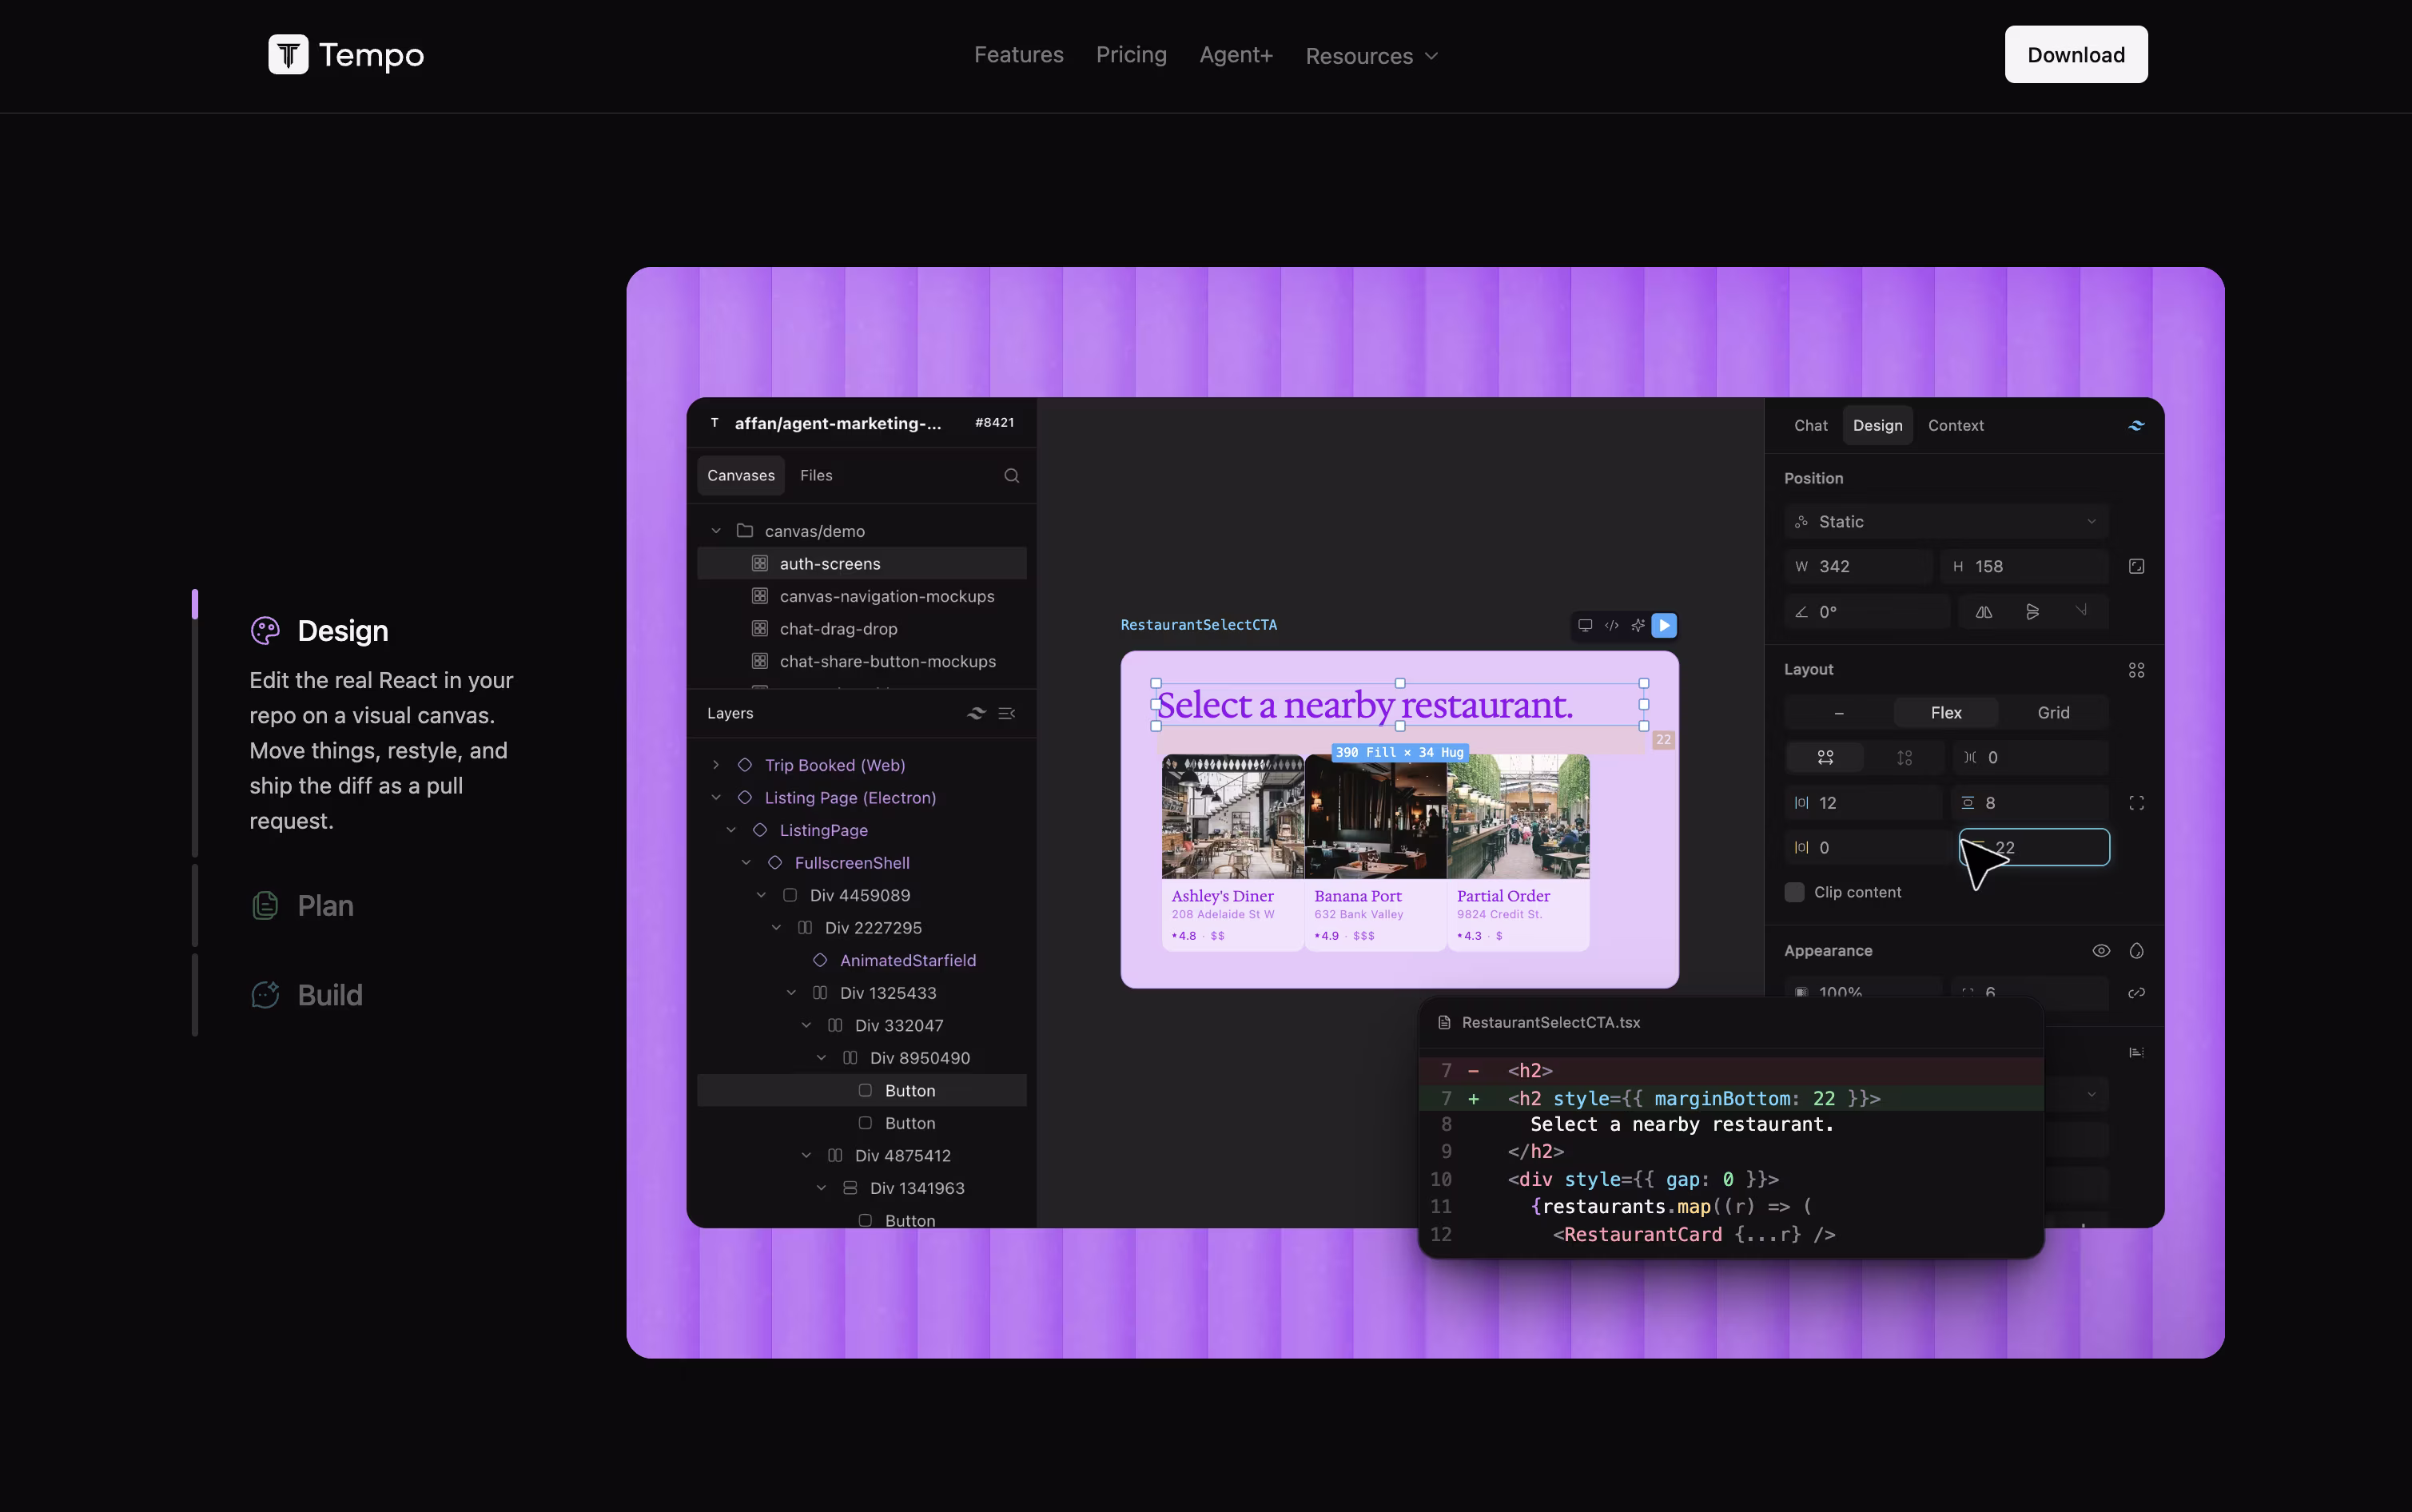
Task: Click the AI sparkle icon above canvas
Action: coord(1637,625)
